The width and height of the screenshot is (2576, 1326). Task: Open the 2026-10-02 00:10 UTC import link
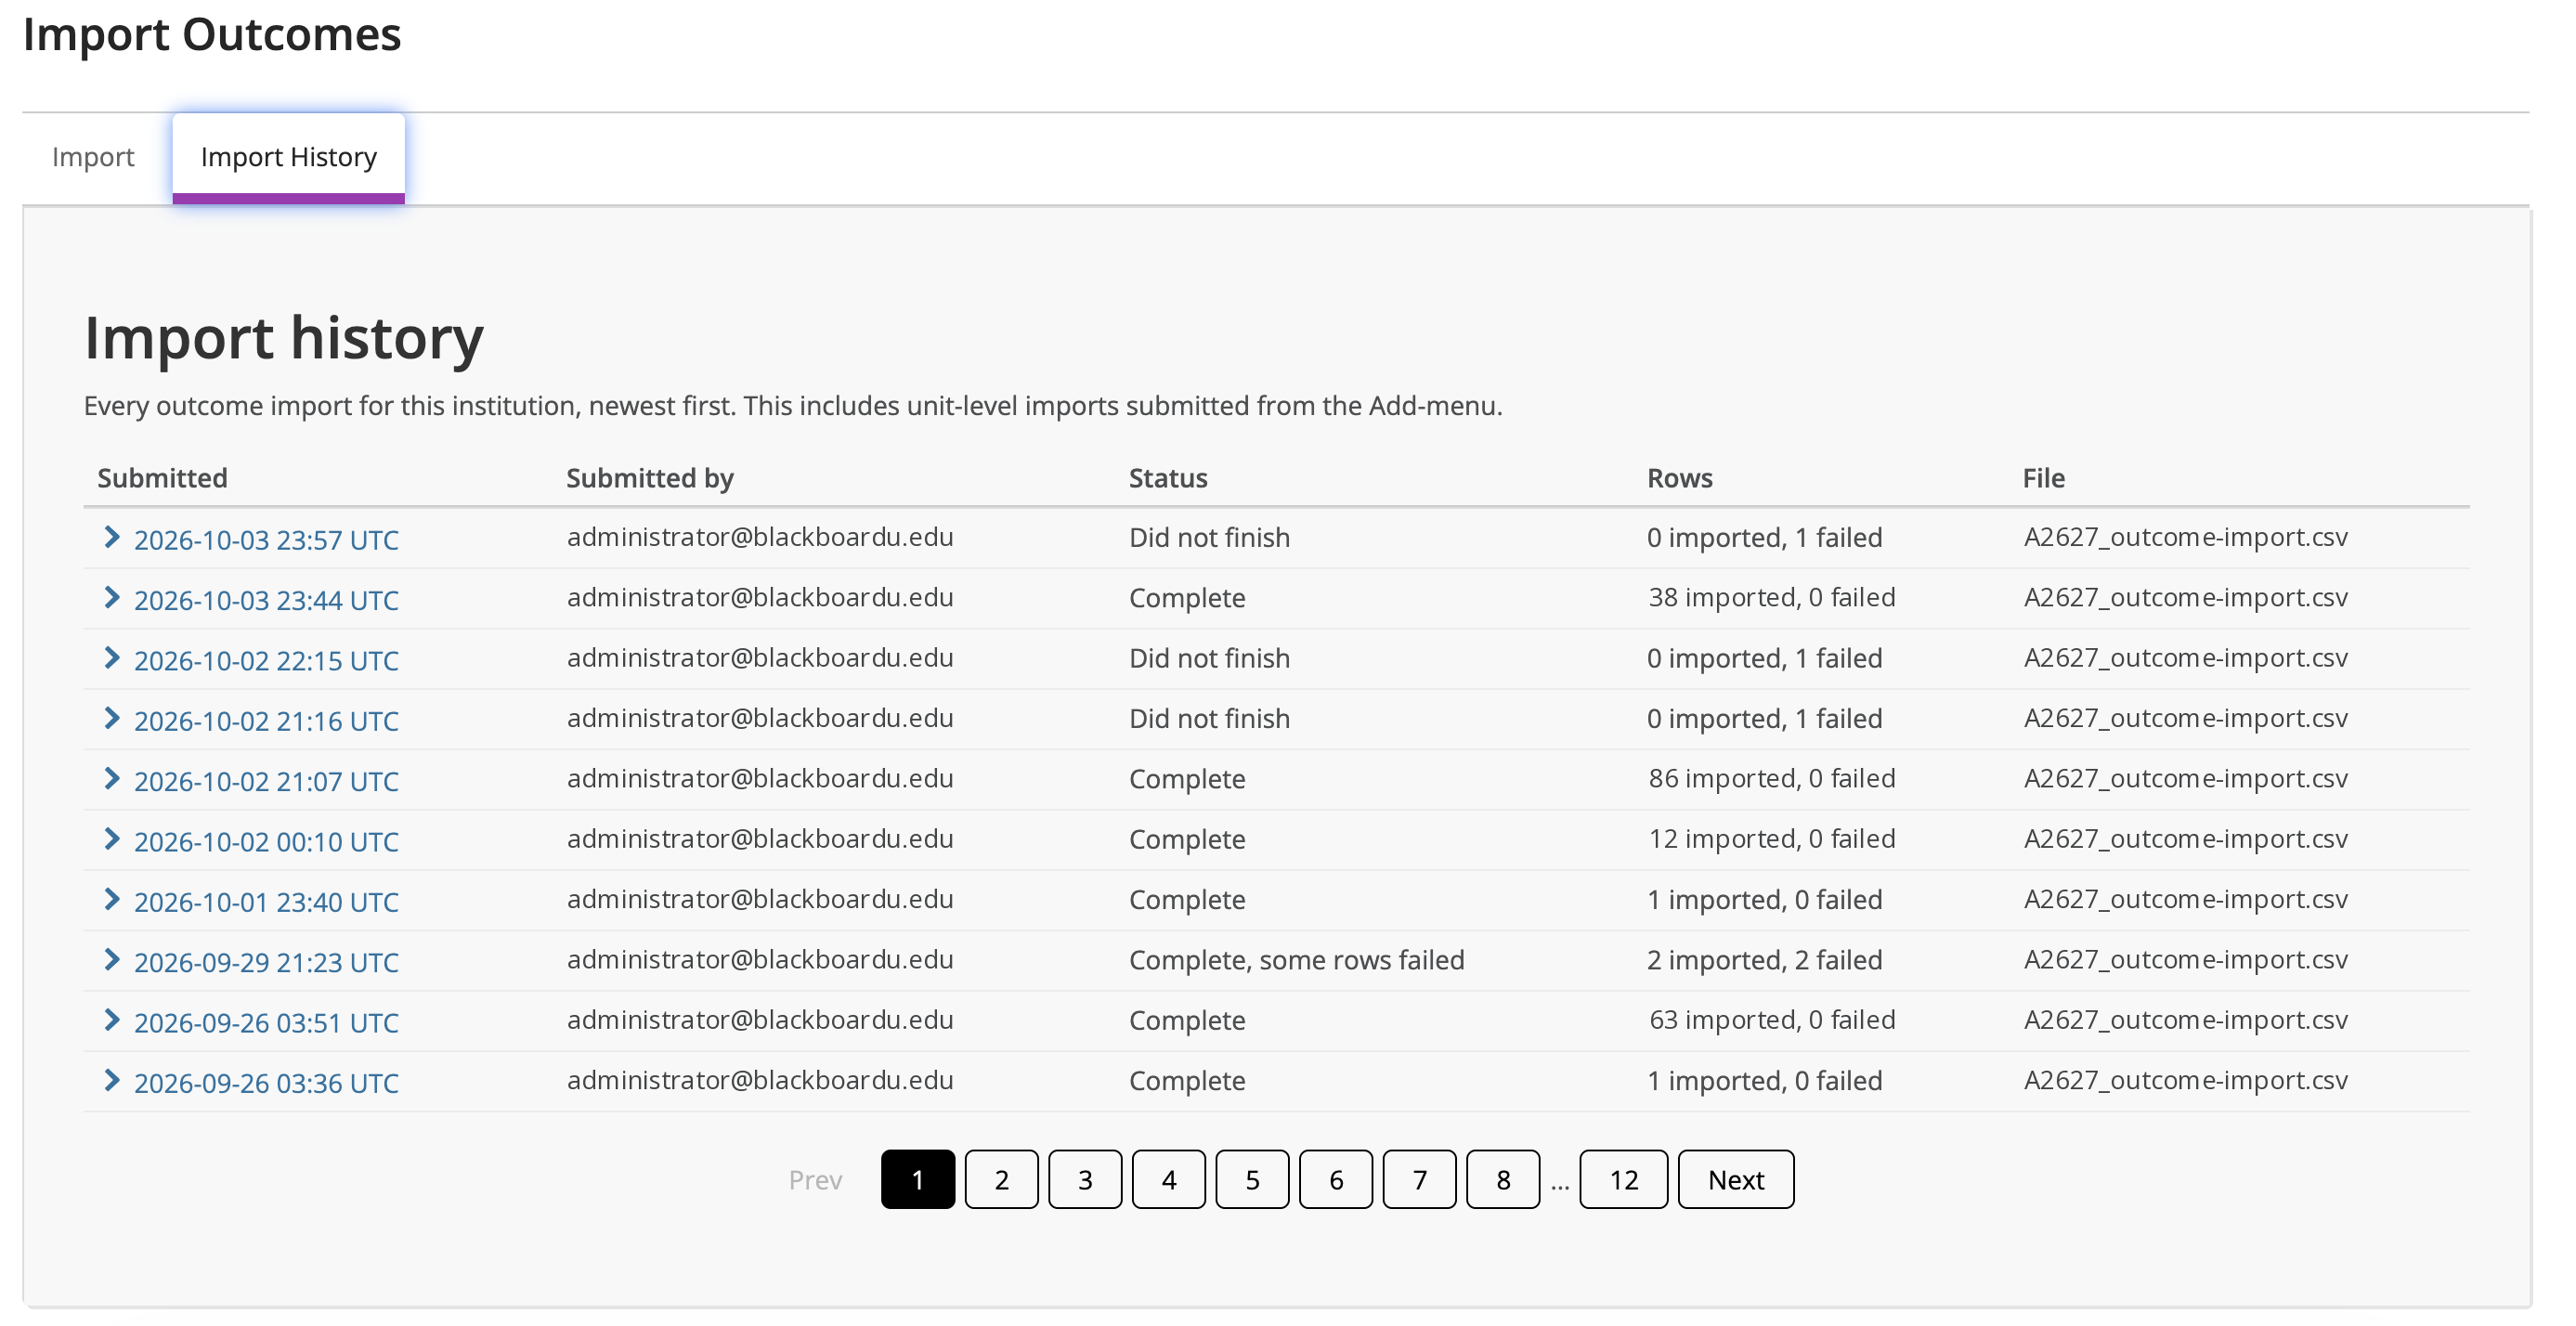pos(266,842)
